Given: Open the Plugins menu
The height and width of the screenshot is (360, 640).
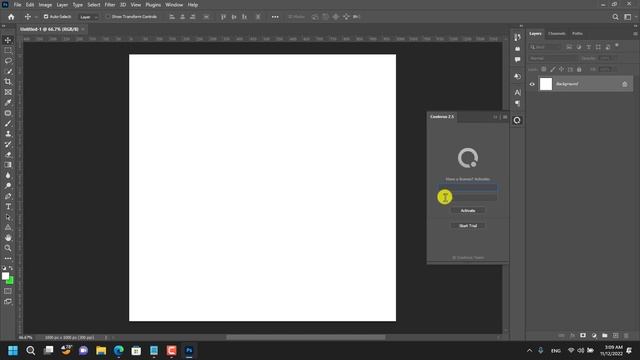Looking at the screenshot, I should [x=153, y=5].
